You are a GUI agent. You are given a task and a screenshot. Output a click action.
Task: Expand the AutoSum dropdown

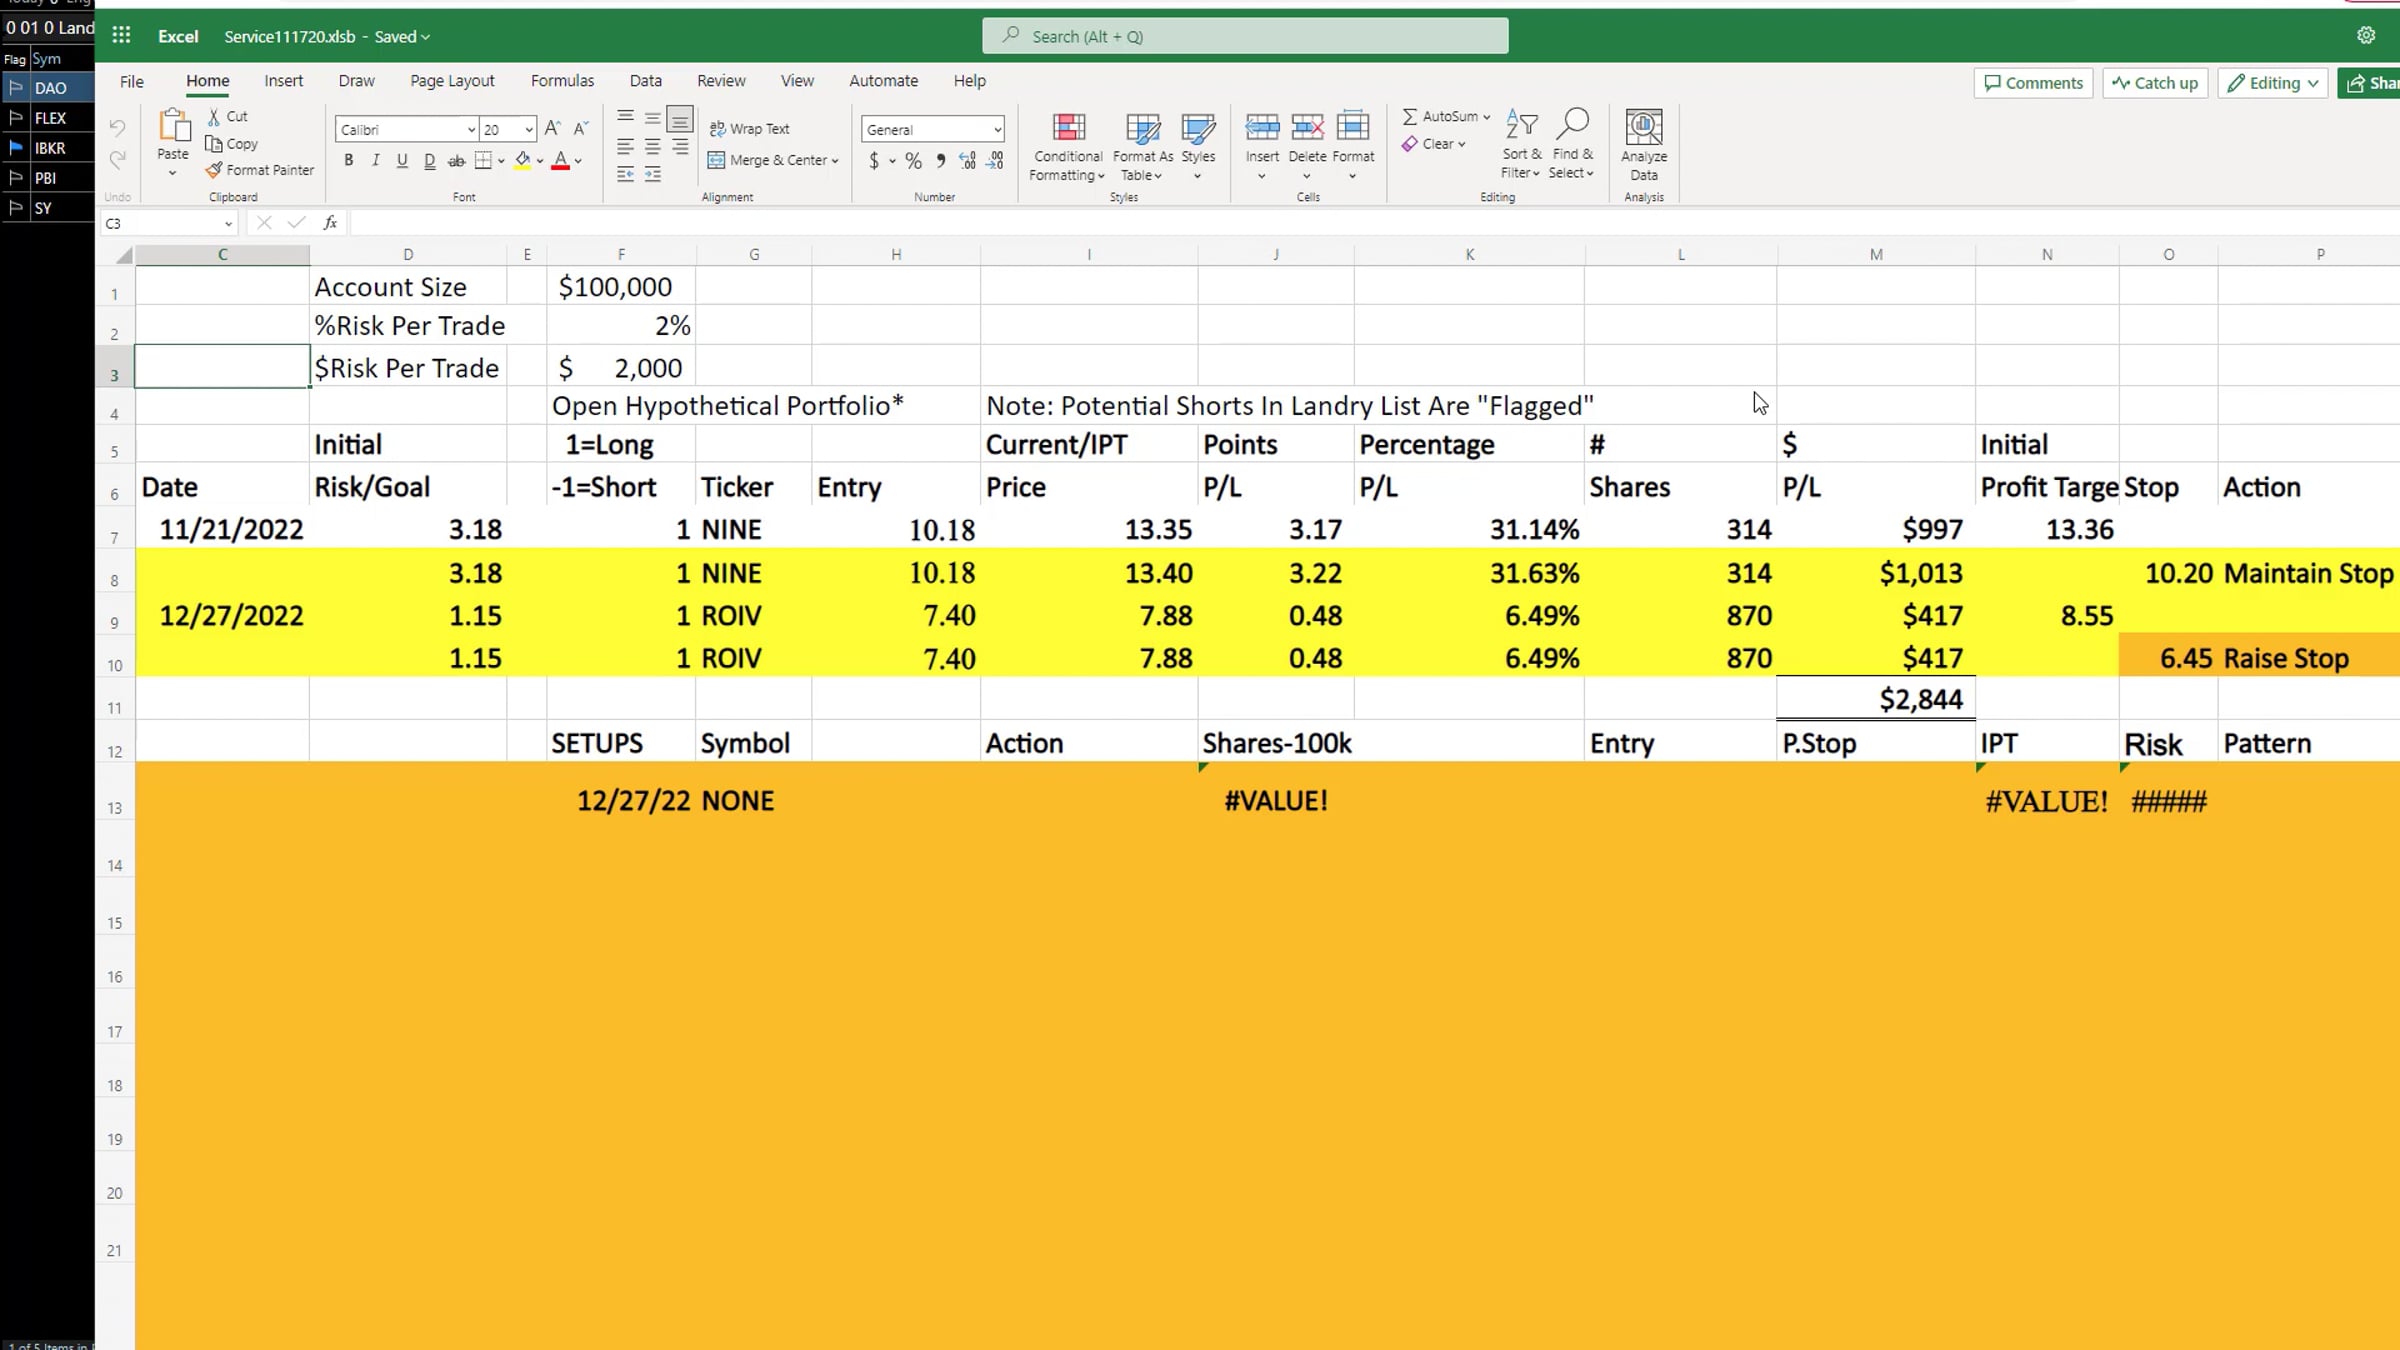tap(1487, 117)
